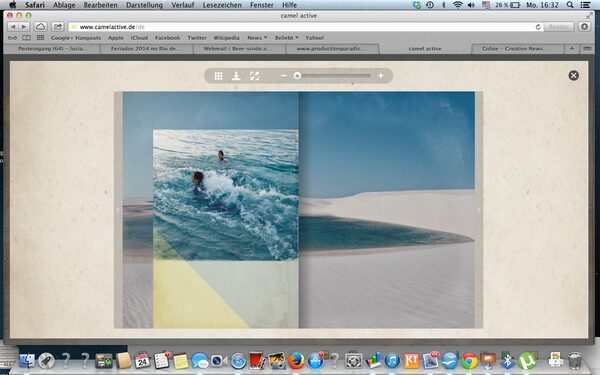This screenshot has height=375, width=600.
Task: Open Google Chrome from the Dock
Action: [469, 360]
